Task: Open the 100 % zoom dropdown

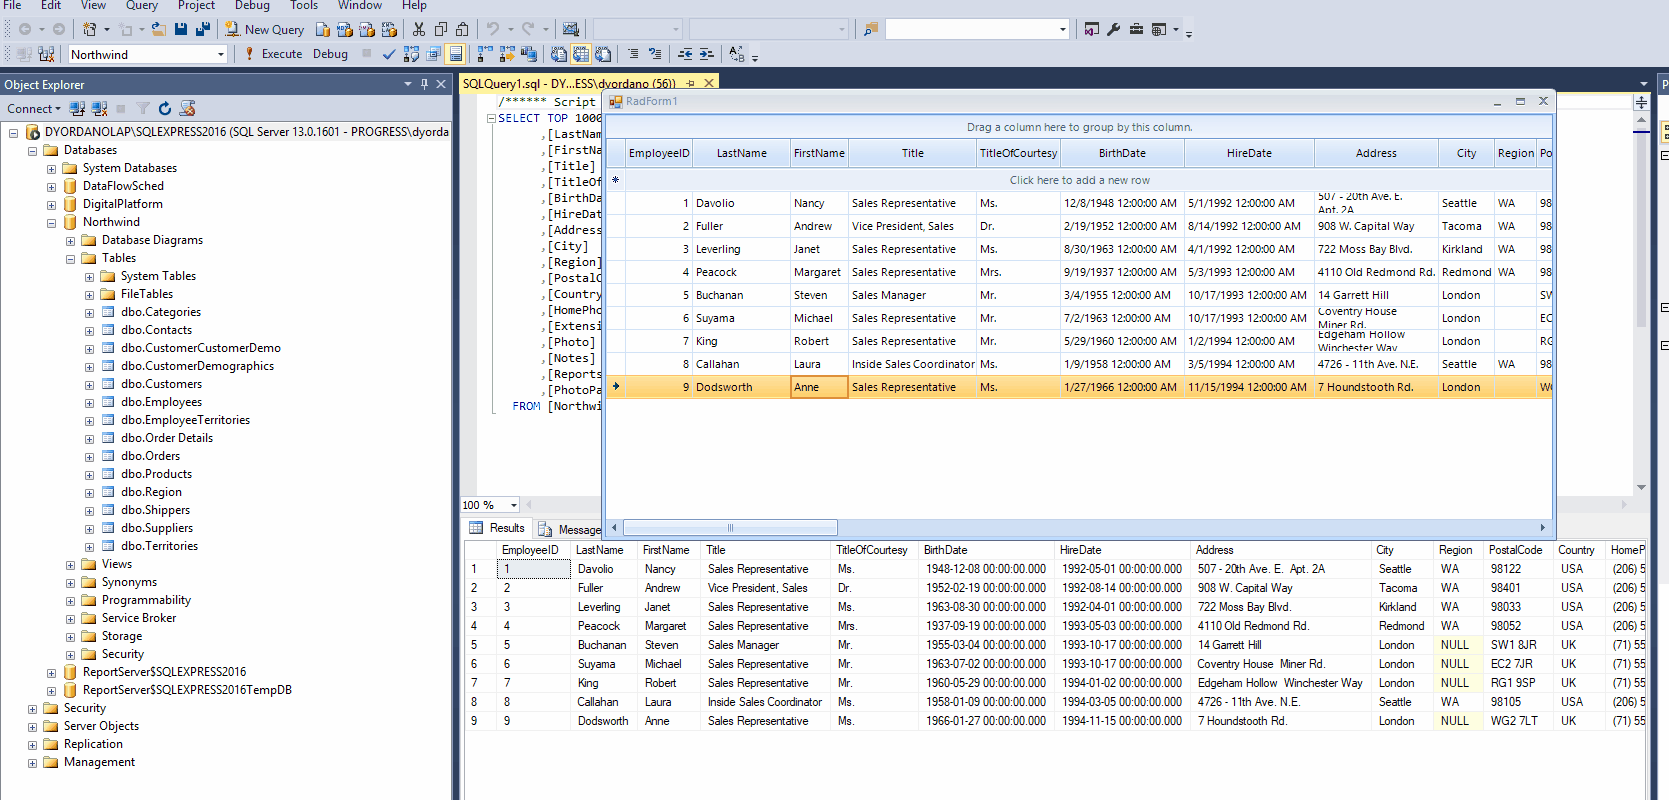Action: 513,505
